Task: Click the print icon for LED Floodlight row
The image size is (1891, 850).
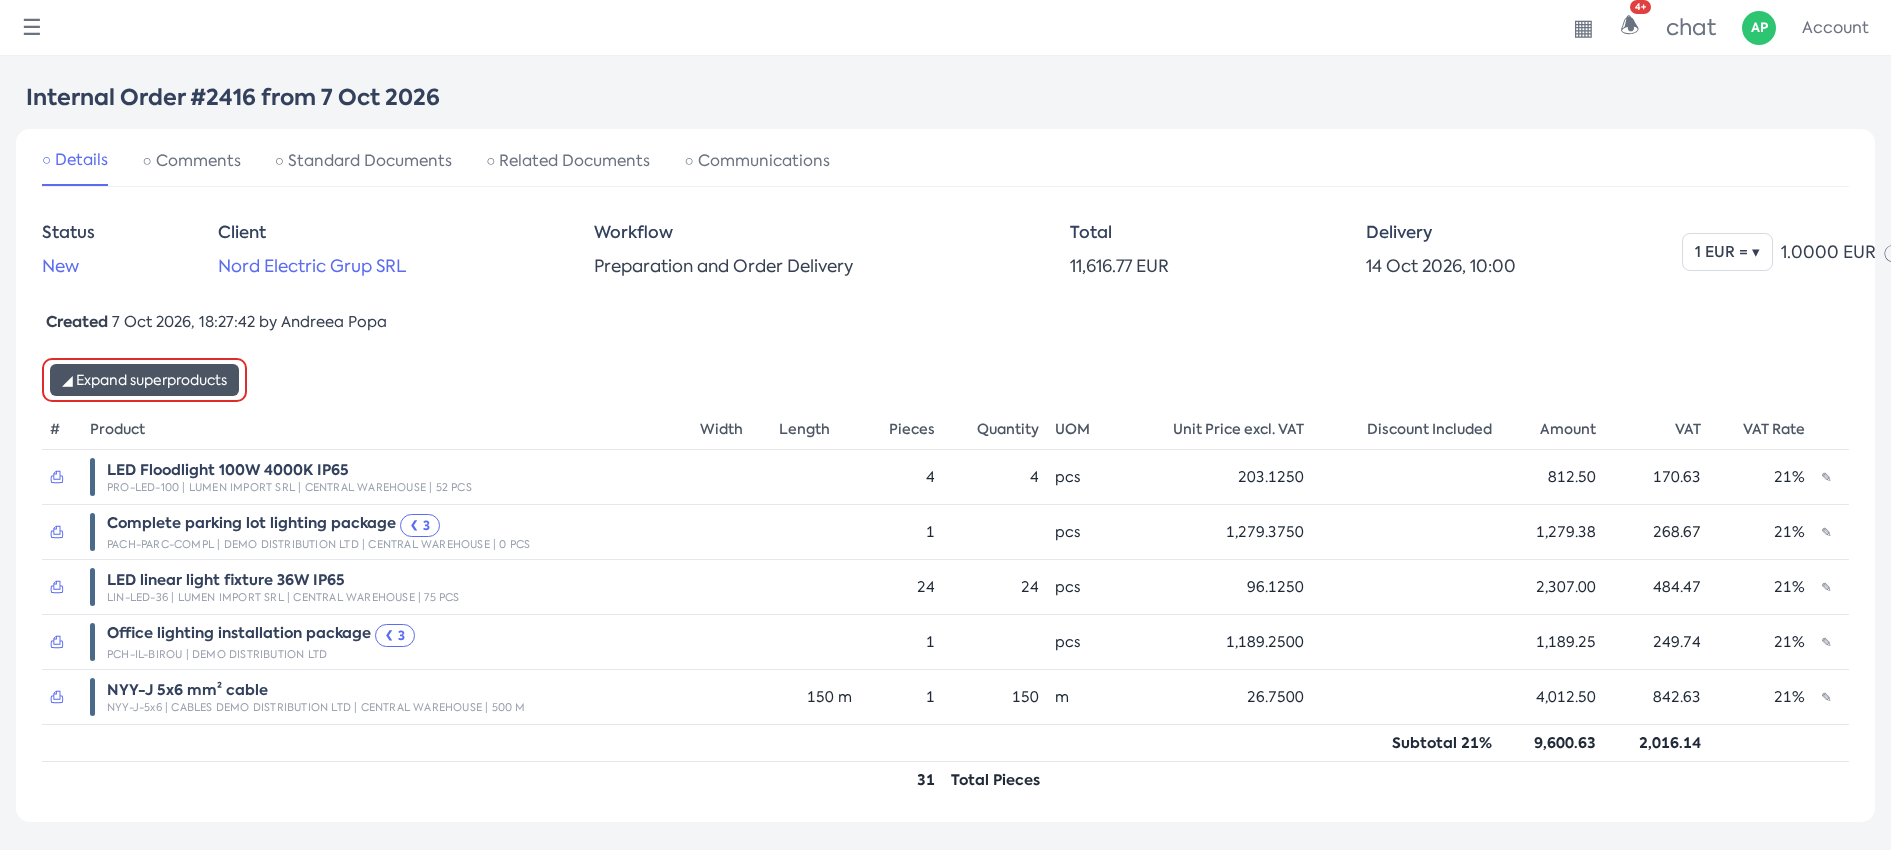Action: coord(57,477)
